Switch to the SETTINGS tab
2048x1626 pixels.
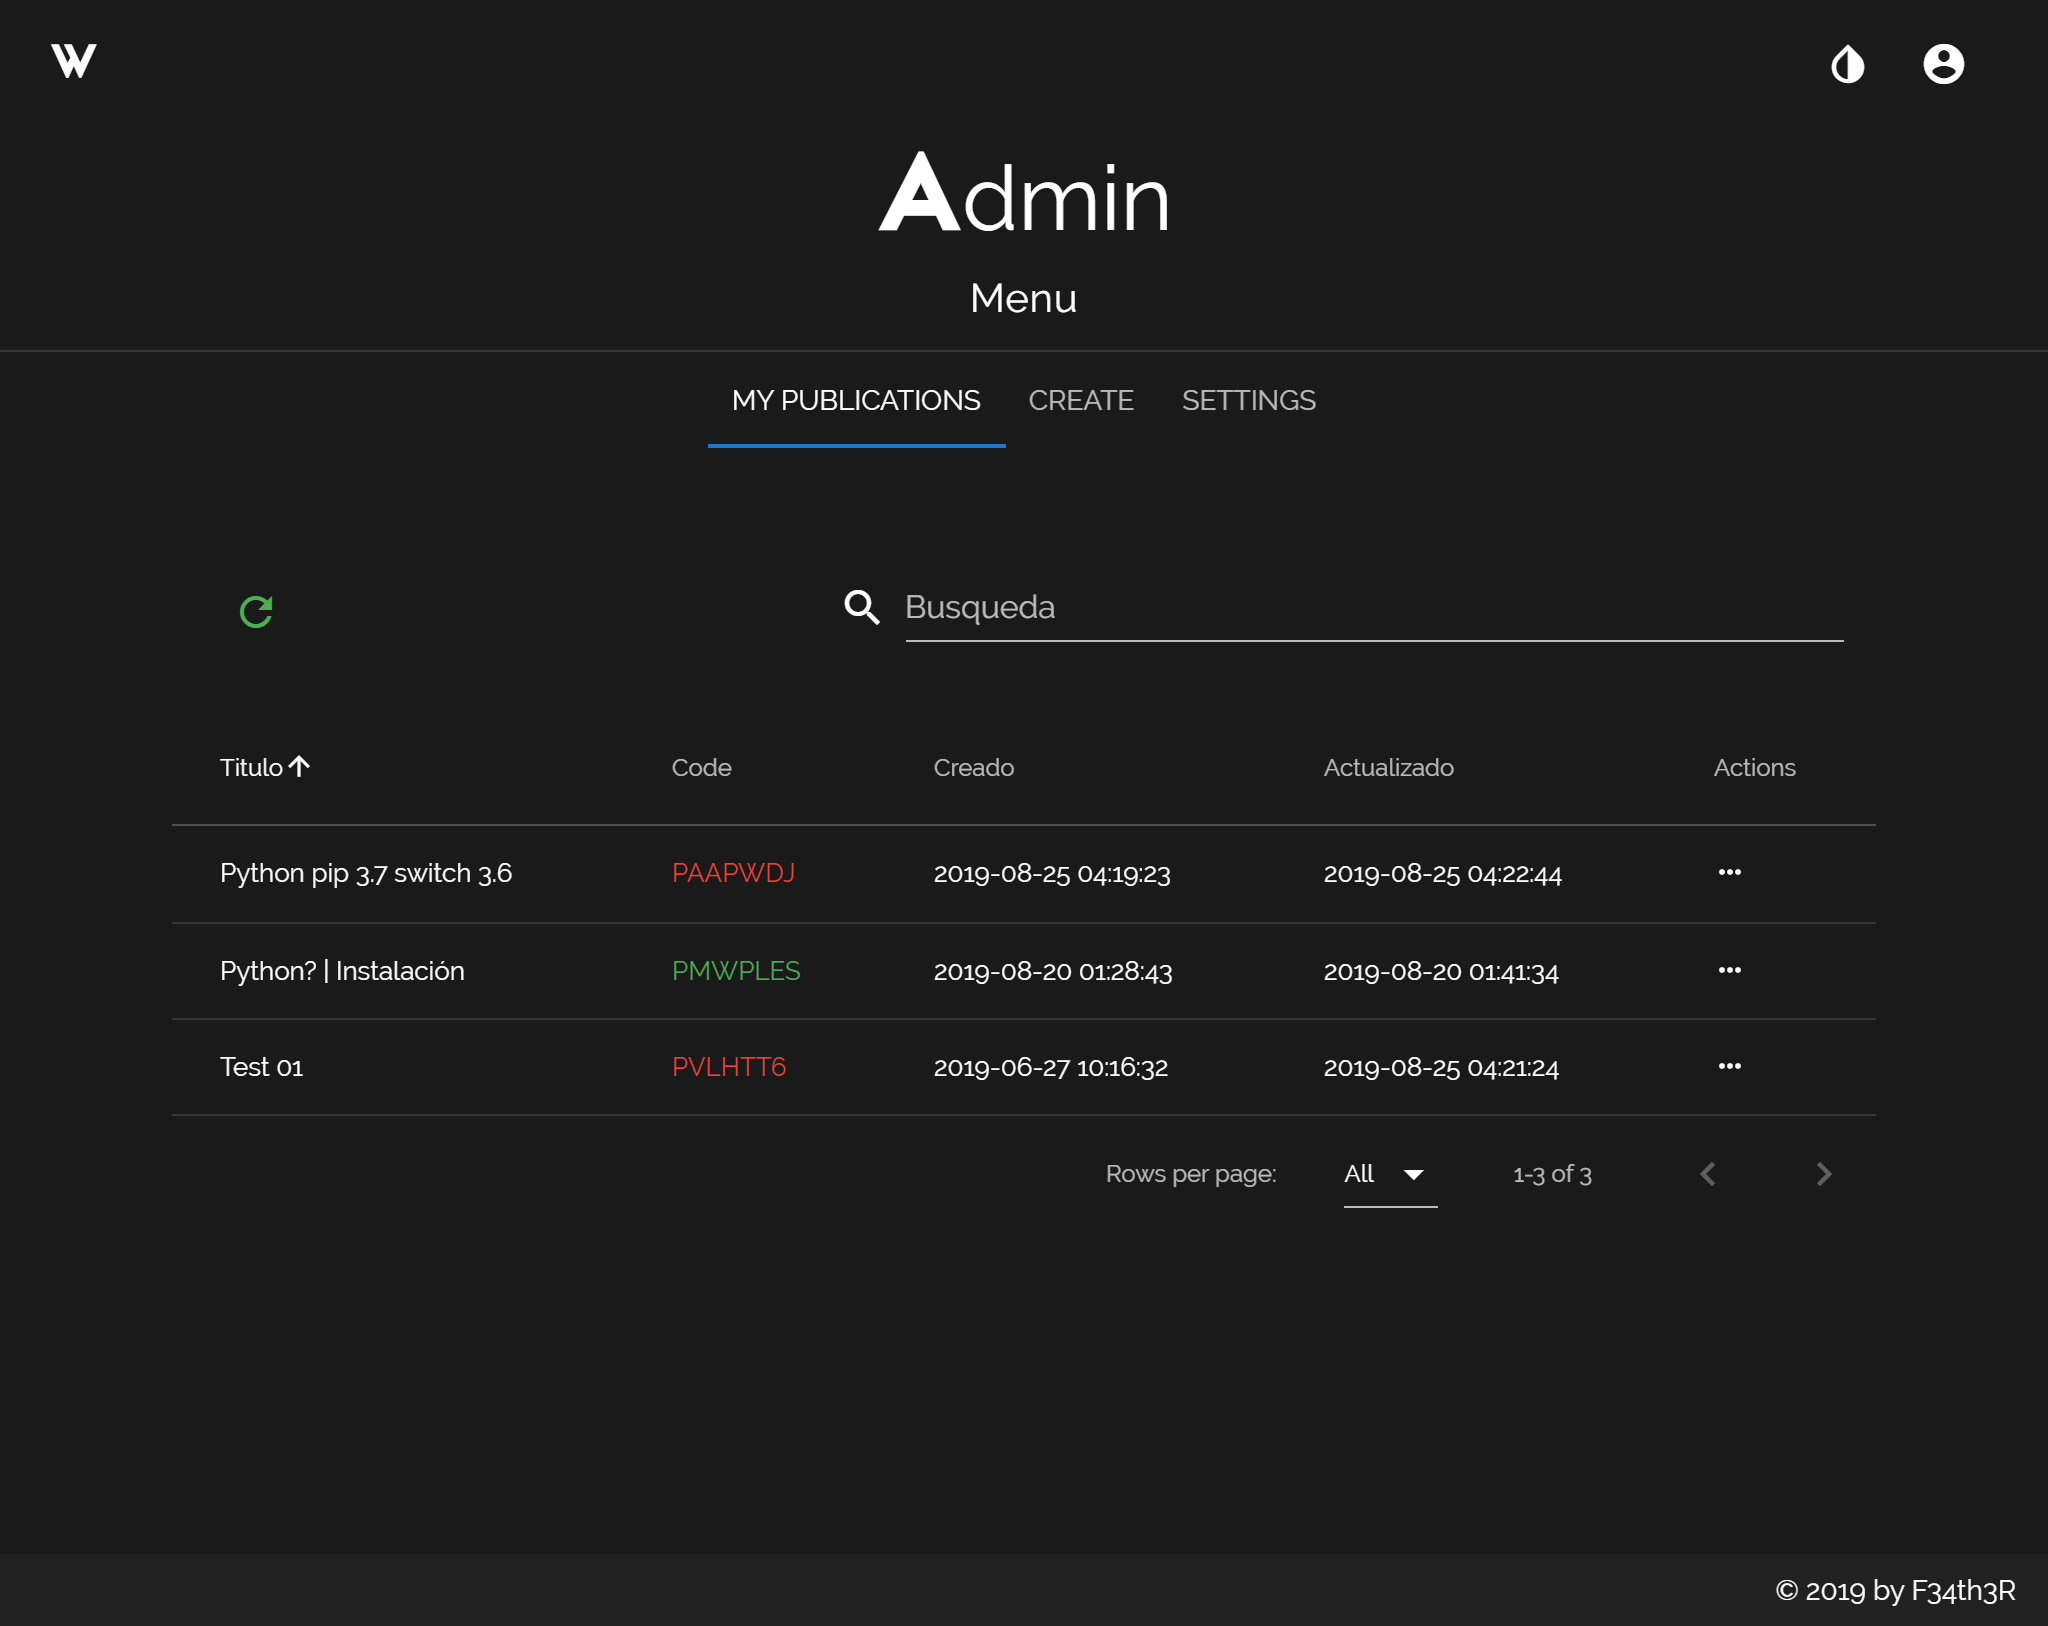coord(1248,401)
